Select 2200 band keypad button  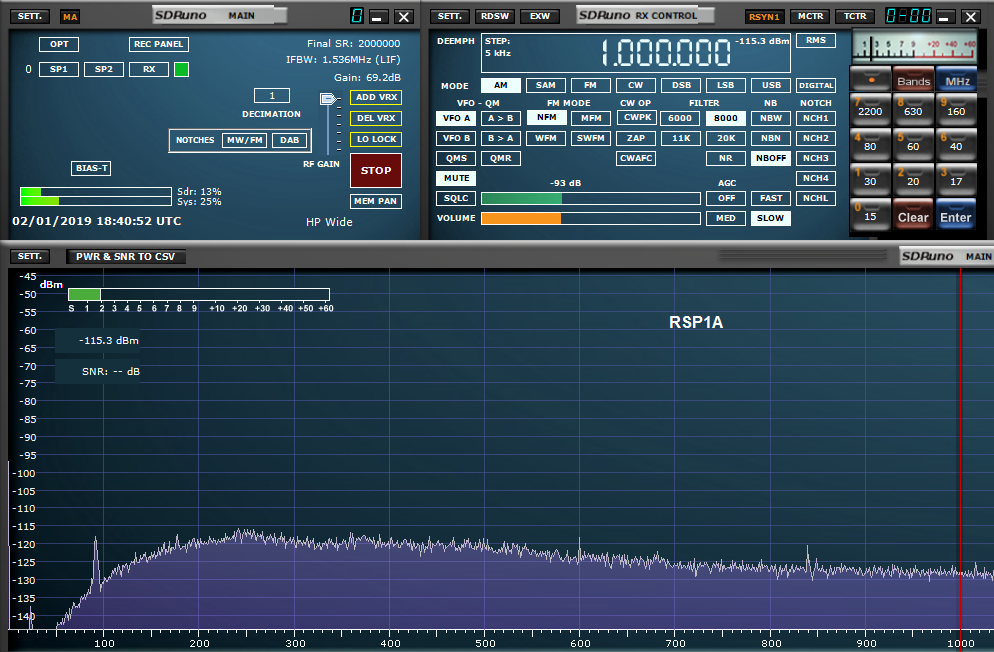pyautogui.click(x=870, y=110)
